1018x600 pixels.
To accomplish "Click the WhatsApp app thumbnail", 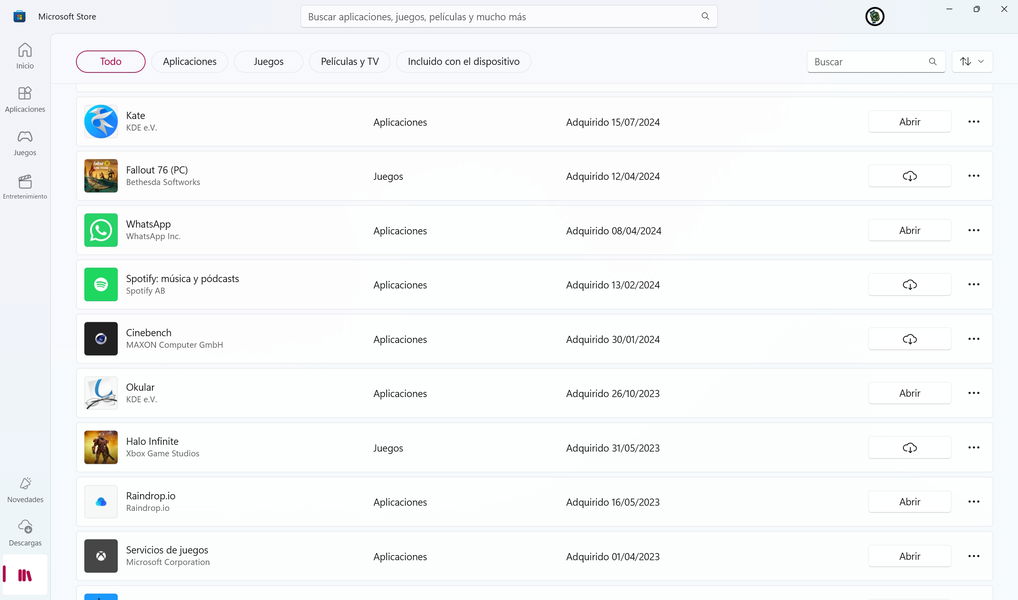I will click(x=101, y=231).
